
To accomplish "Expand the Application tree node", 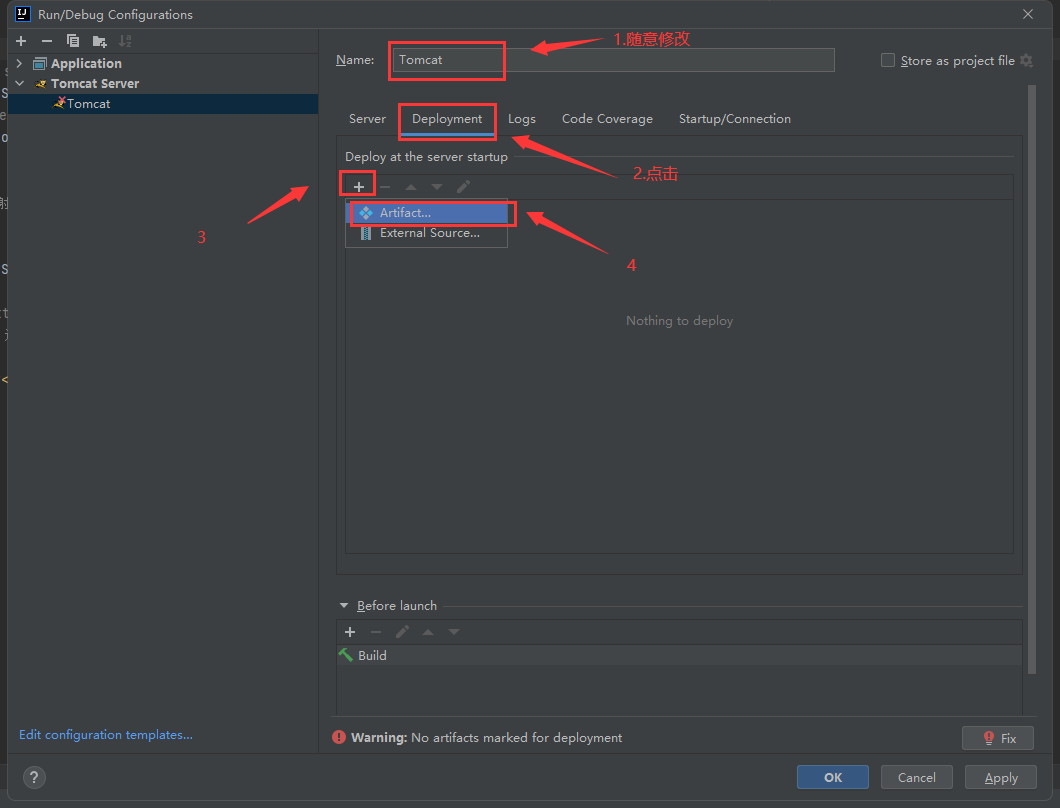I will (x=19, y=64).
